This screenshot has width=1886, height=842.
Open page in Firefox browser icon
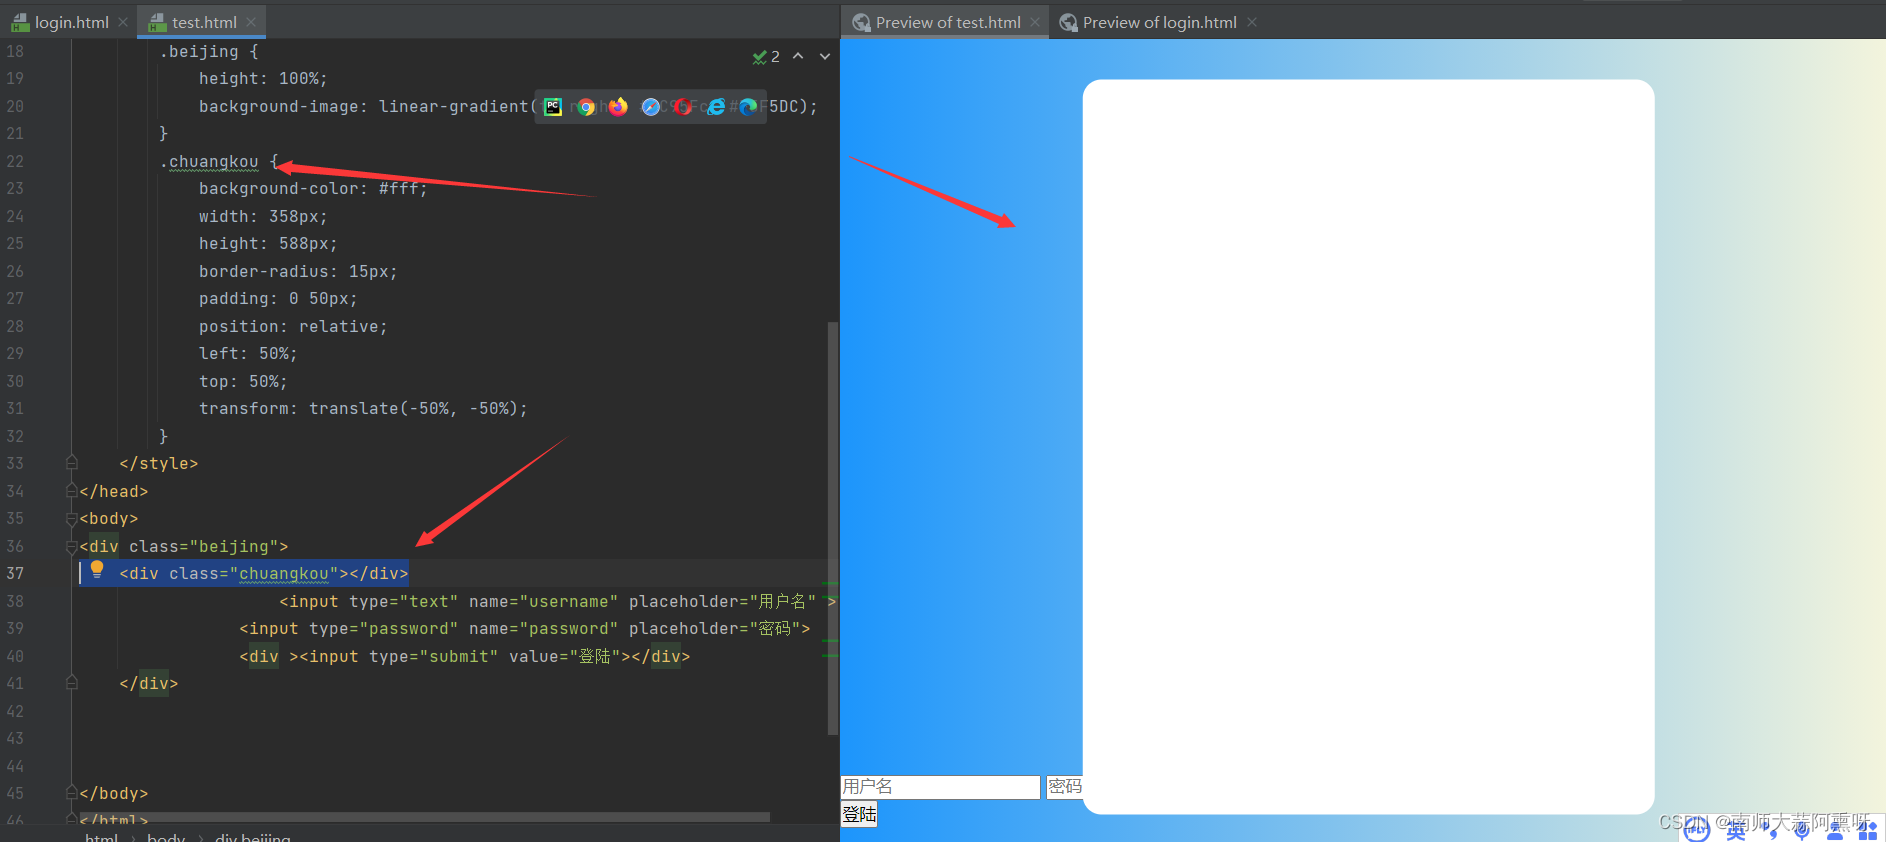point(618,107)
